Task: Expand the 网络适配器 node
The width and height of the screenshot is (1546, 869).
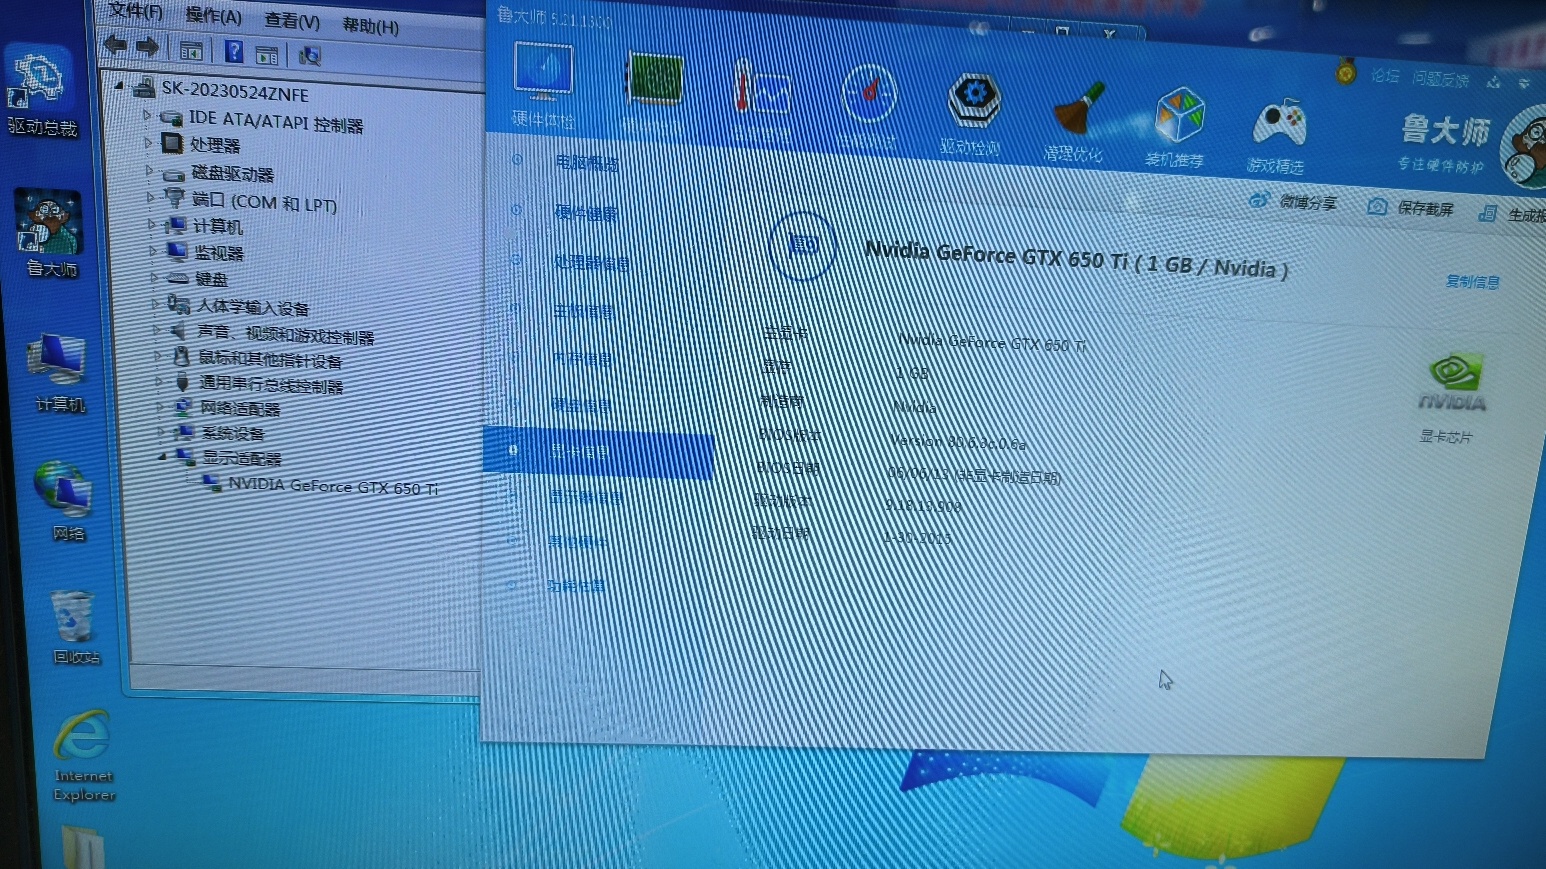Action: pos(160,406)
